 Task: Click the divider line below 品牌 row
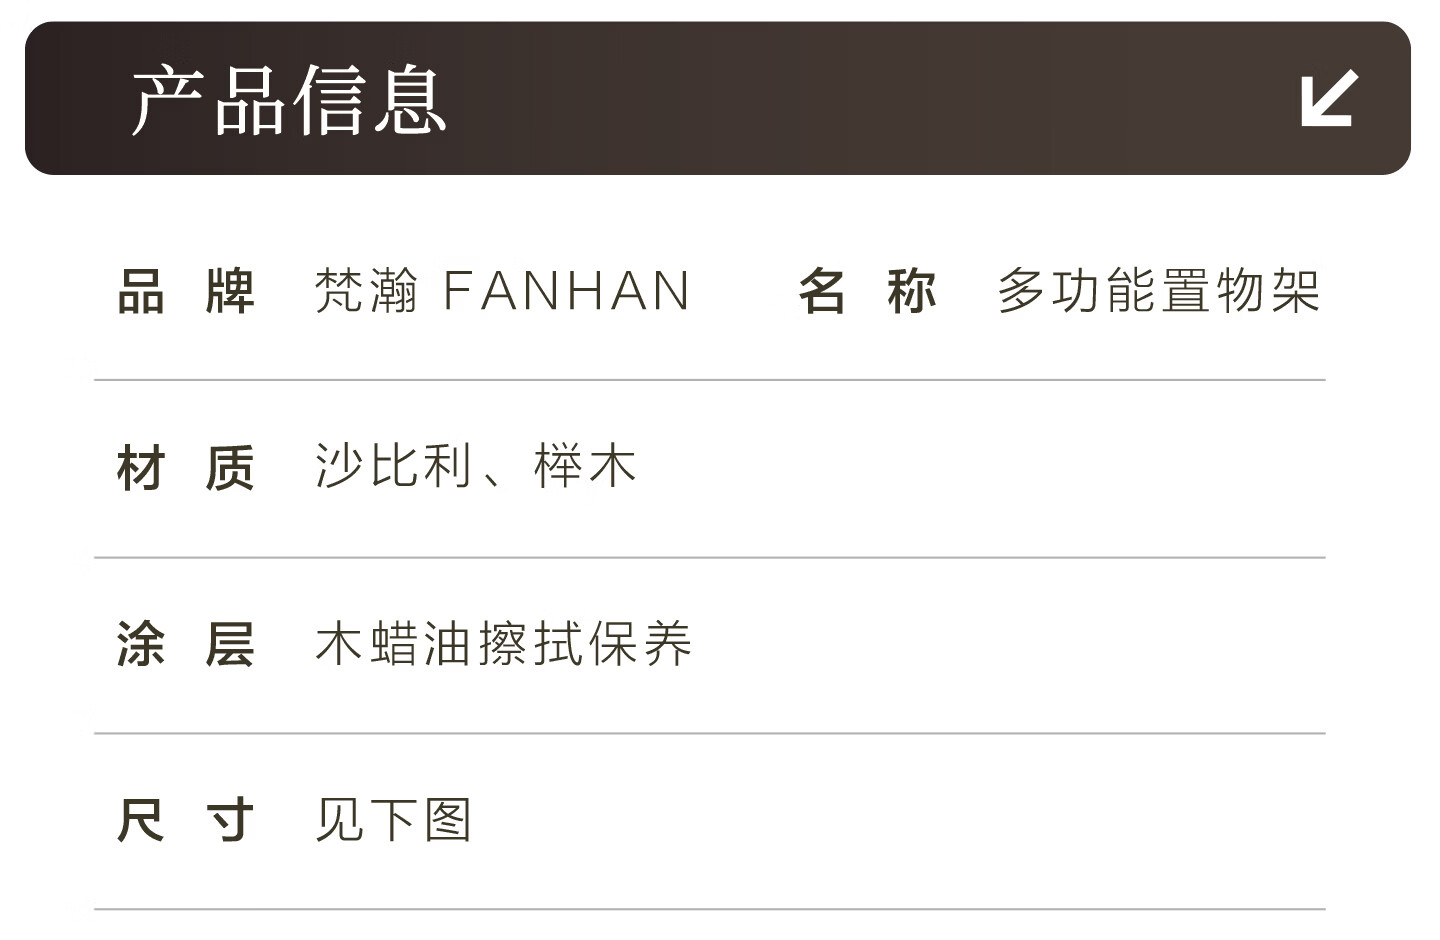point(710,380)
